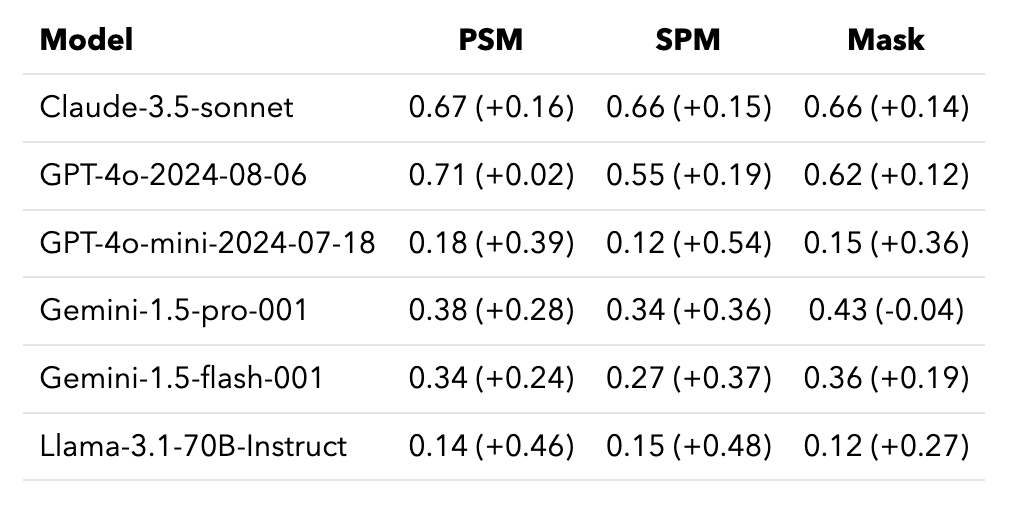
Task: Click Llama-3.1-70B PSM value 0.14 (+0.46)
Action: [491, 445]
